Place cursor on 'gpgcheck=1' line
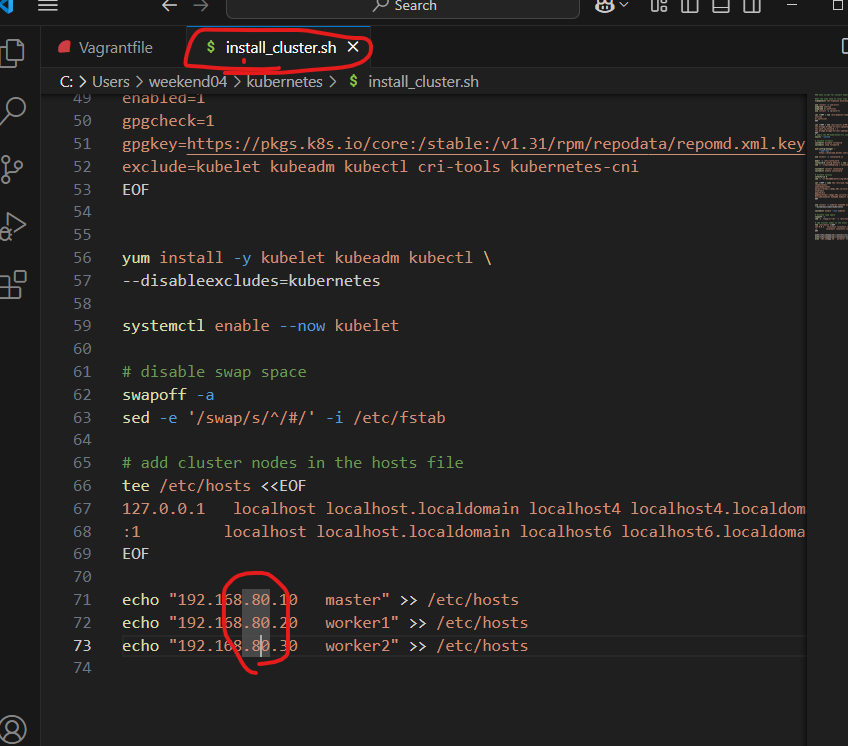The image size is (848, 746). coord(168,121)
